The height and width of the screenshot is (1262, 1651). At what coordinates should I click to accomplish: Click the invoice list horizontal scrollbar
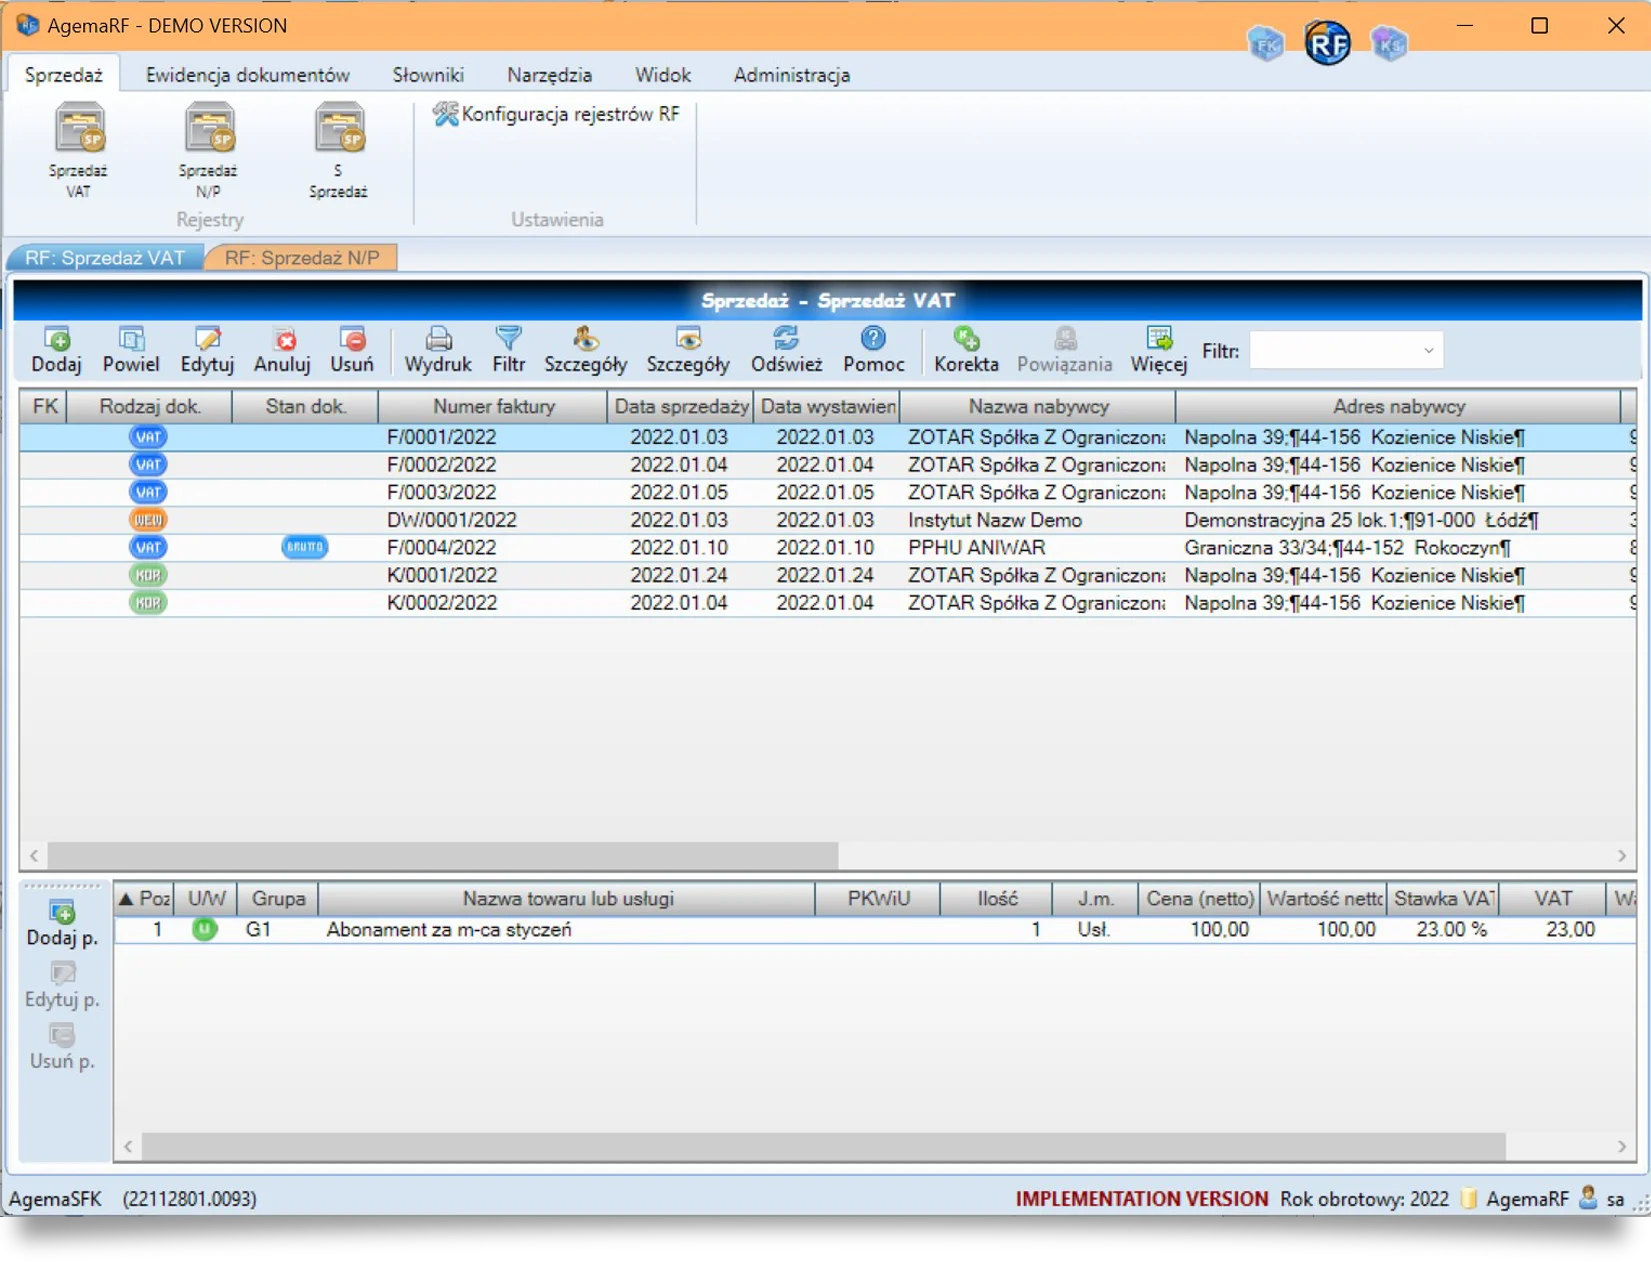[x=443, y=855]
